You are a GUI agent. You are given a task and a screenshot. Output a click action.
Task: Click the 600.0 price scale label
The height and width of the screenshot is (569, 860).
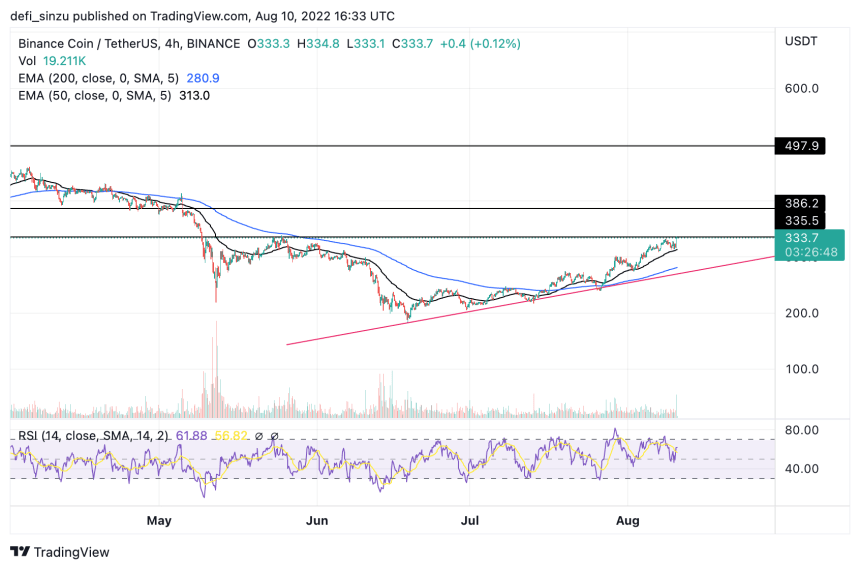pos(801,88)
